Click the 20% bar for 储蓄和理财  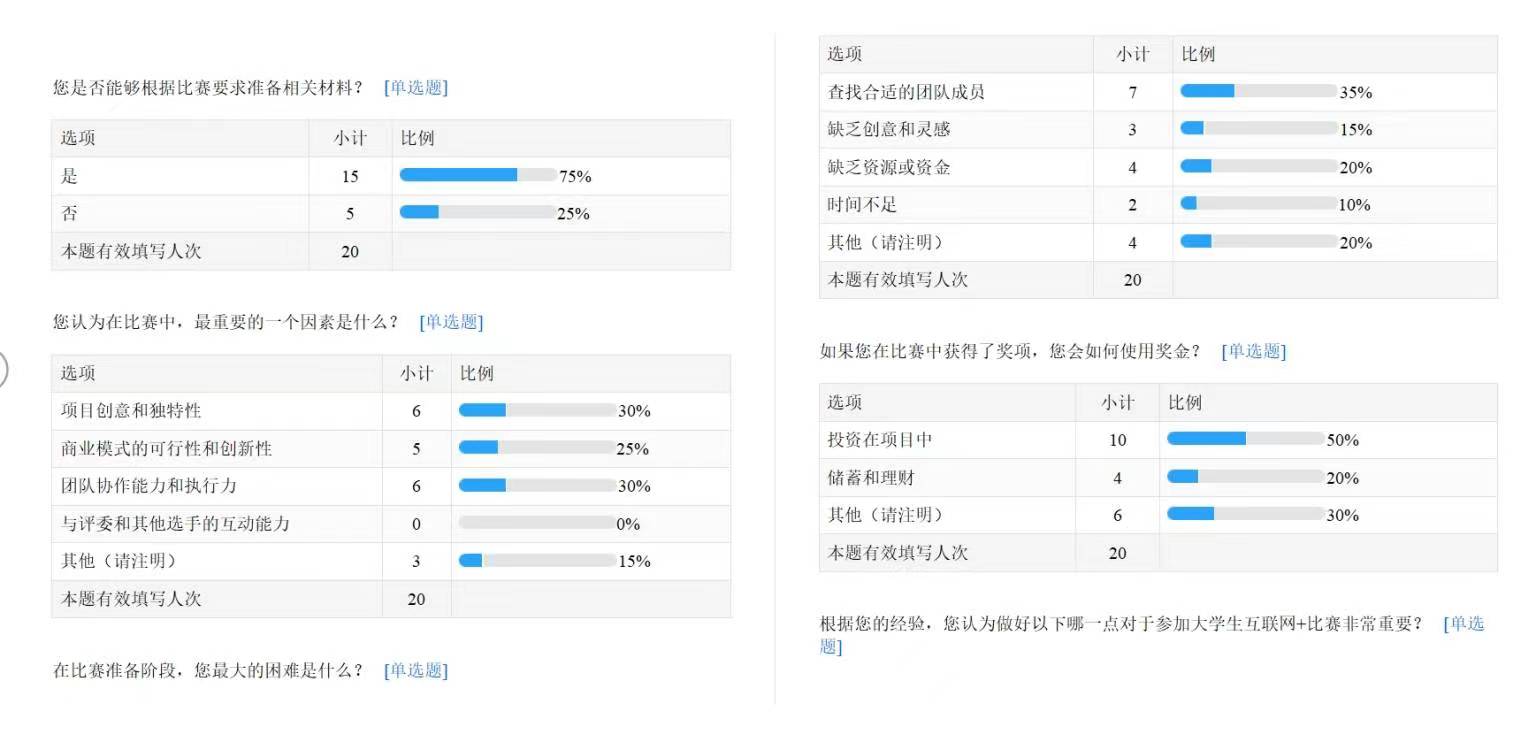(1245, 477)
